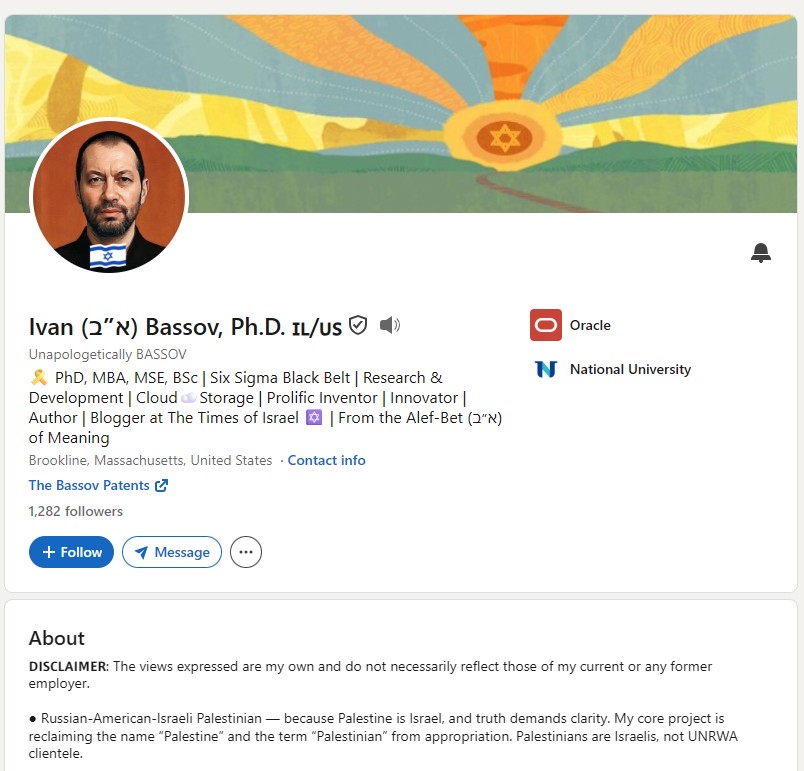
Task: Follow Ivan Bassov
Action: (71, 552)
